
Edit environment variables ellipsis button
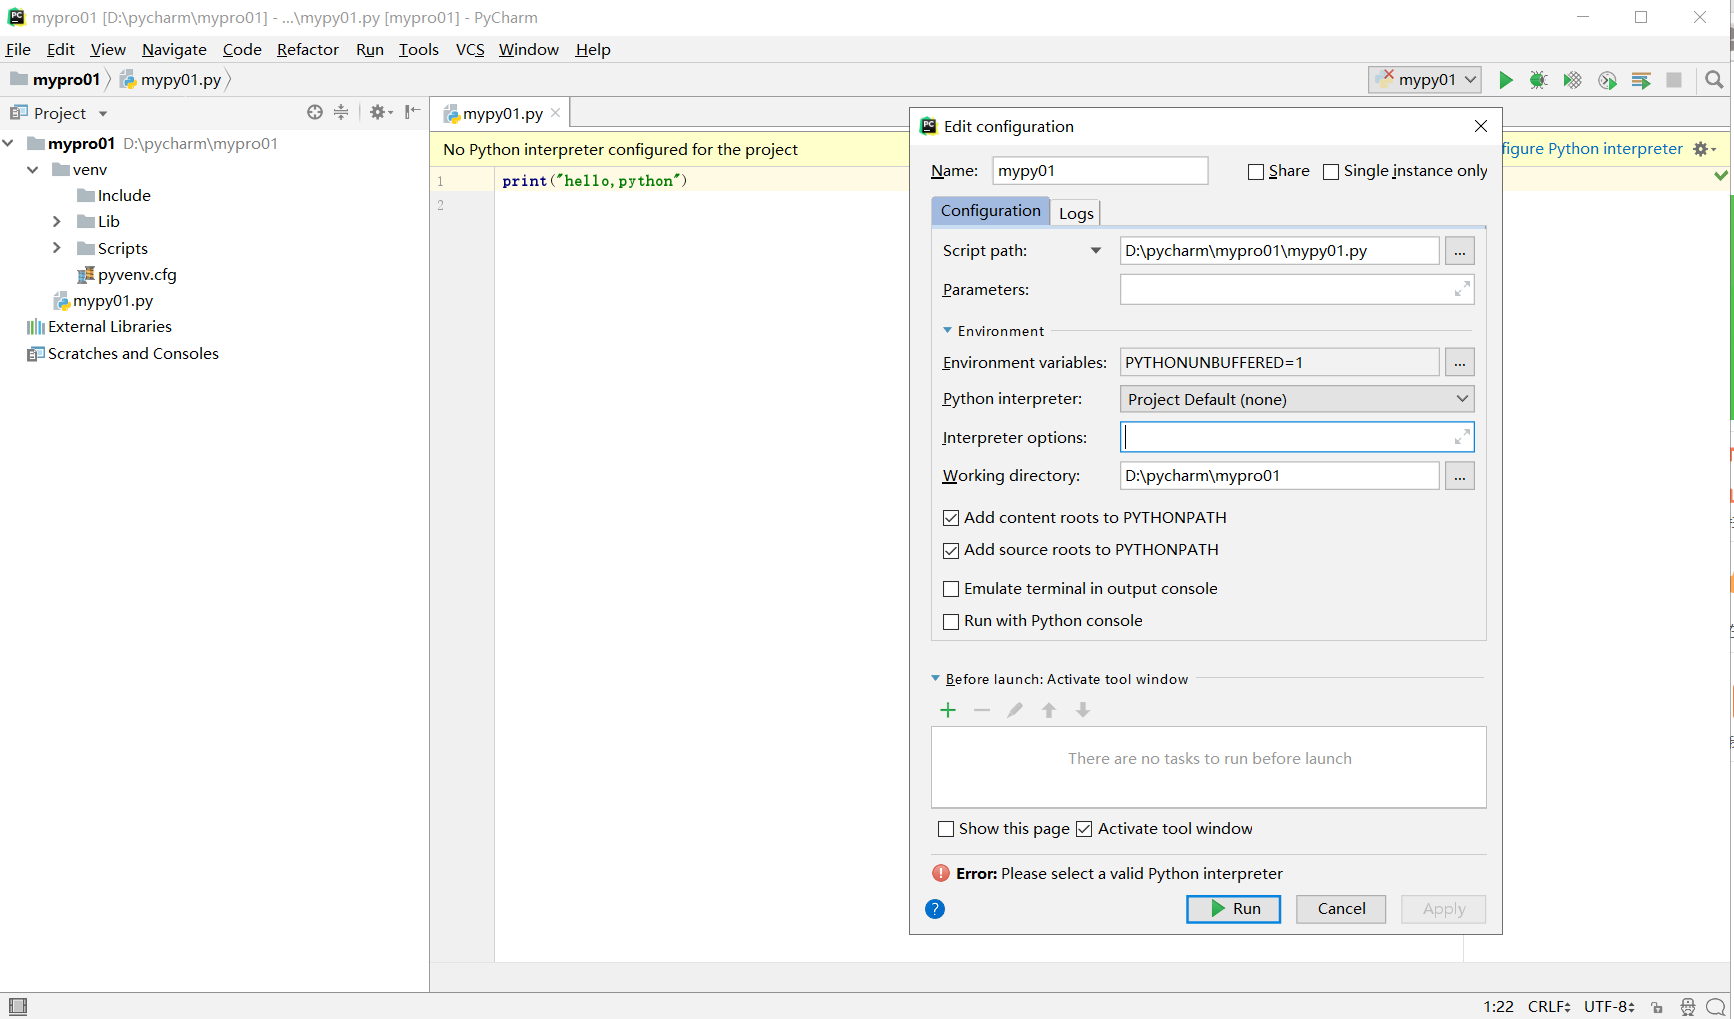pyautogui.click(x=1460, y=362)
